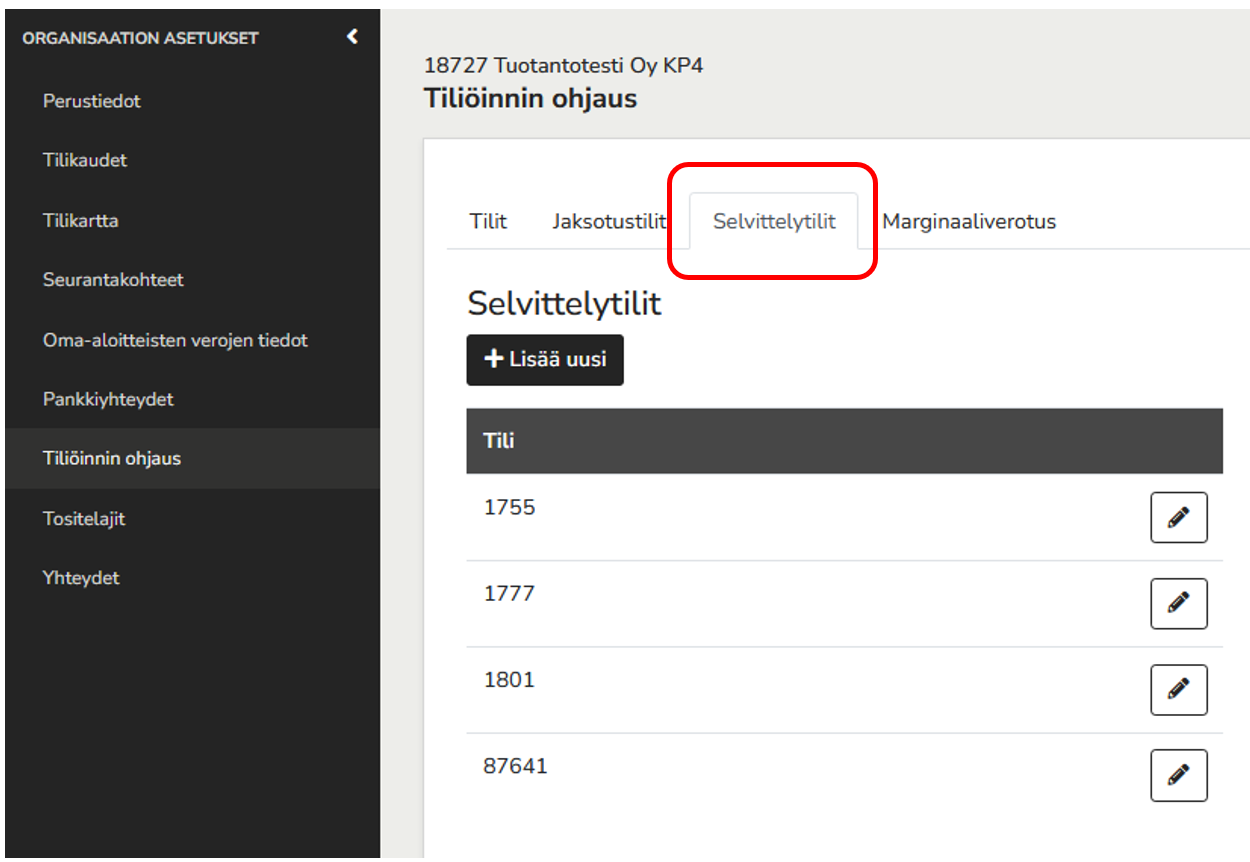
Task: Edit account 1777 with pencil icon
Action: (x=1179, y=603)
